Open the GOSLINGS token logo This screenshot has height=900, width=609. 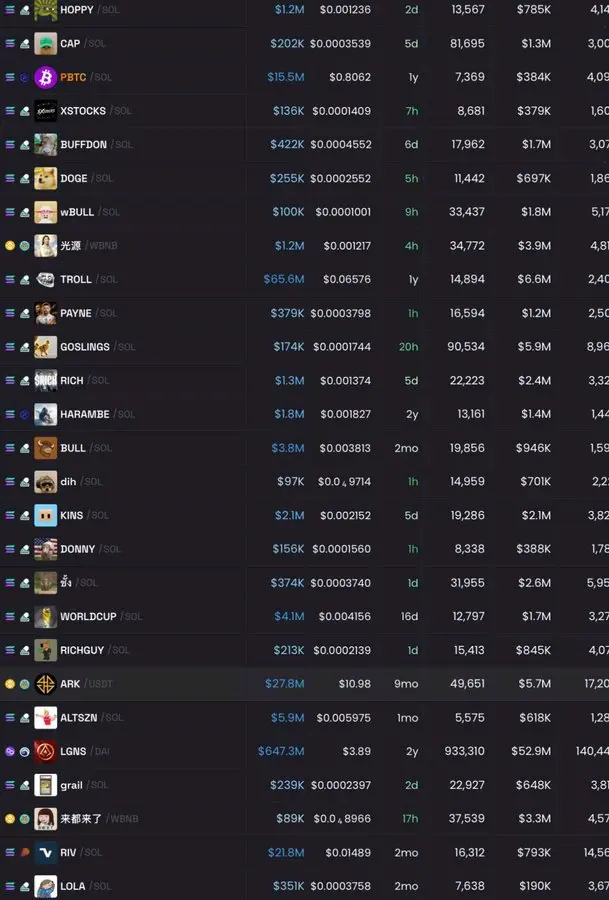(45, 347)
